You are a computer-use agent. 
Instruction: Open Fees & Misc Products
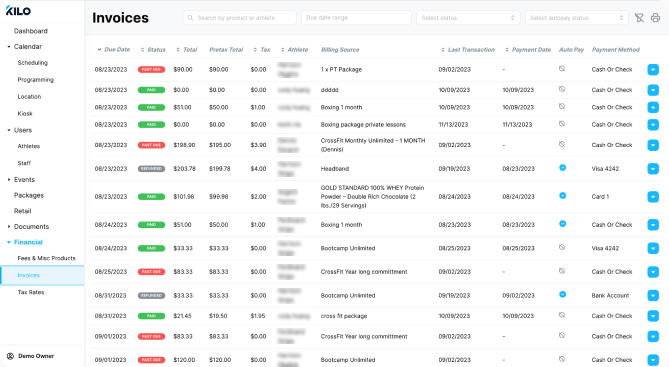pos(46,258)
